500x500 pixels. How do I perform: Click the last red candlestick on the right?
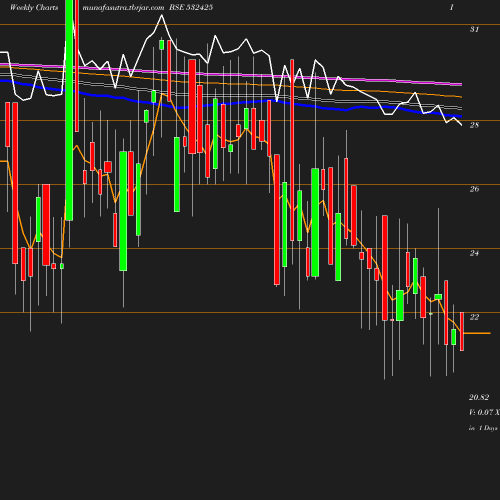coord(462,331)
